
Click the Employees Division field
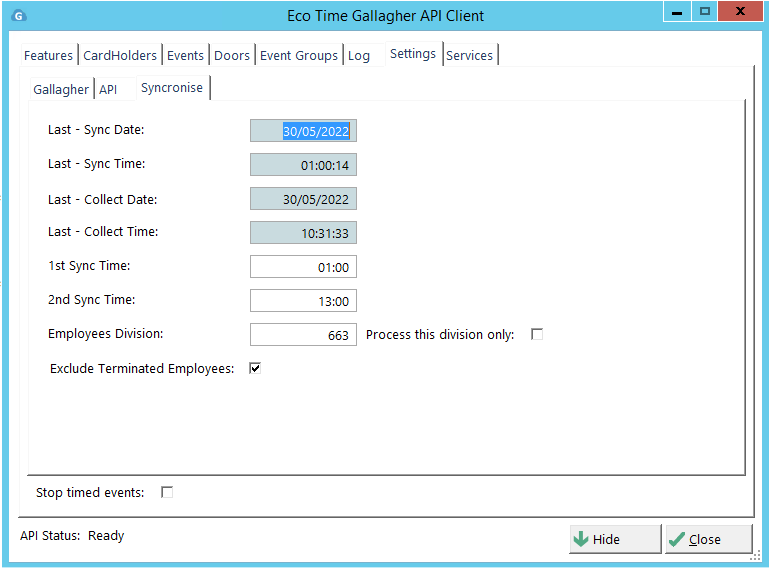pos(303,335)
